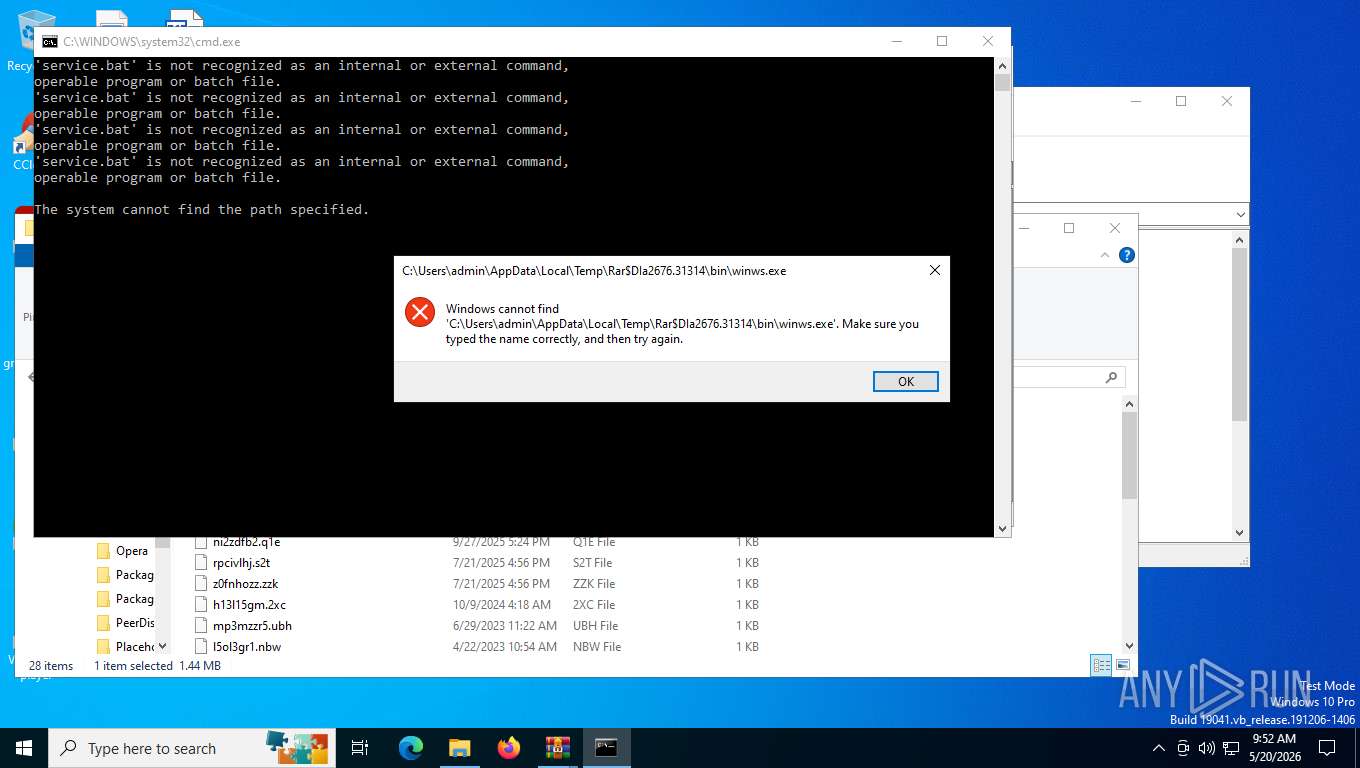Viewport: 1360px width, 768px height.
Task: Click the l5ol3gr1.nbw file icon
Action: coord(201,647)
